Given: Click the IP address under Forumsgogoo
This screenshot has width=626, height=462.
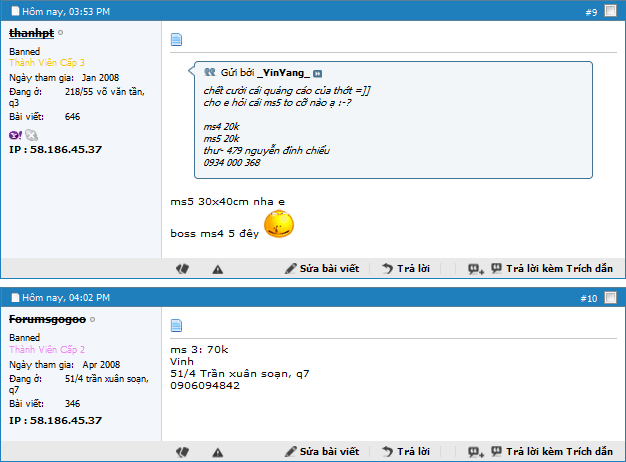Looking at the screenshot, I should point(55,420).
